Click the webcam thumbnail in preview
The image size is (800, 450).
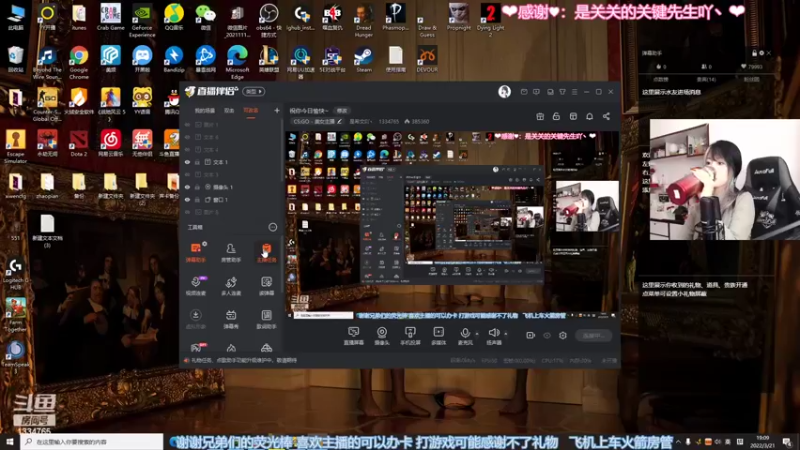click(587, 206)
